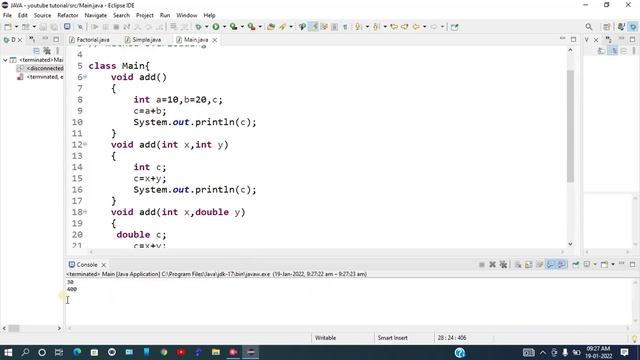Click the editor scroll down arrow
The height and width of the screenshot is (360, 640).
[x=570, y=244]
